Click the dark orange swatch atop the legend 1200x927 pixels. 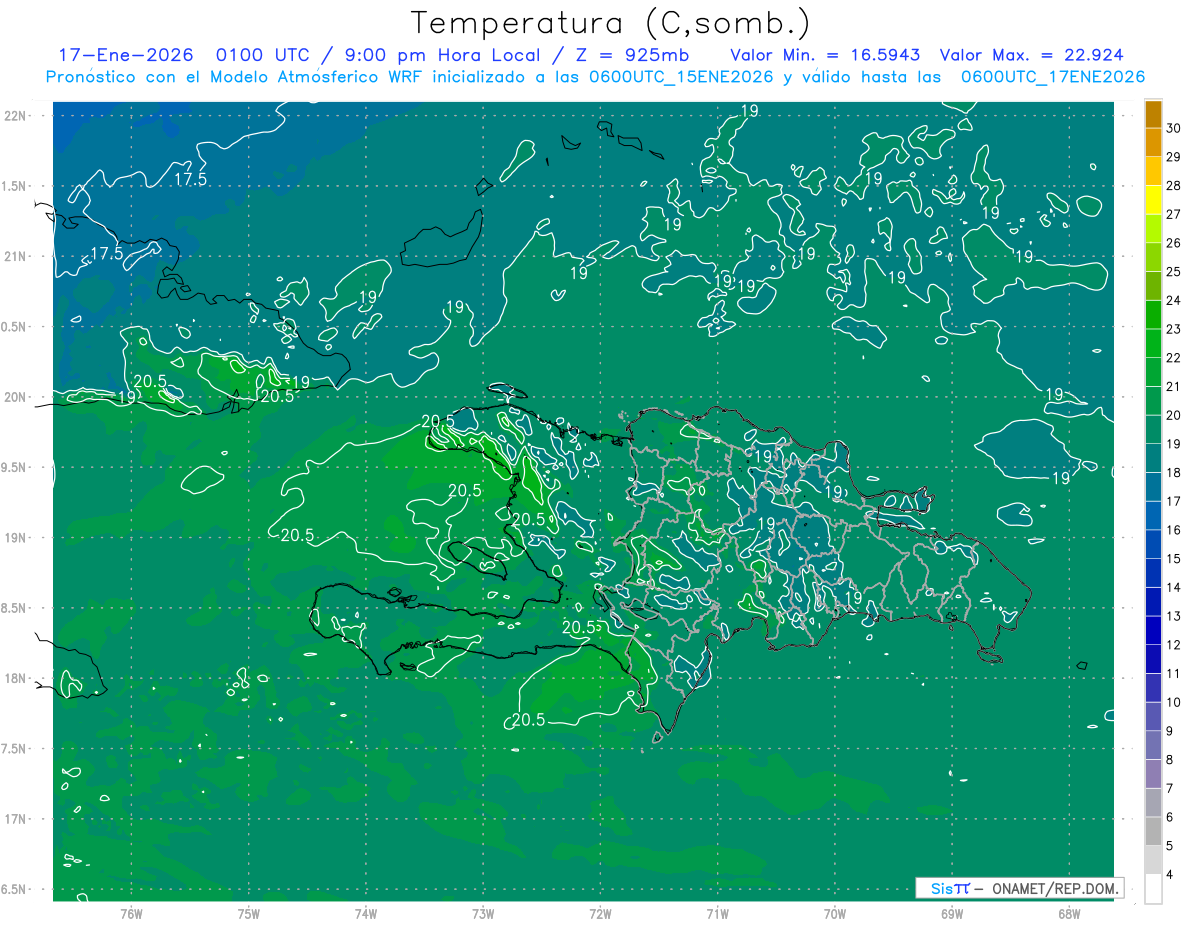1153,114
